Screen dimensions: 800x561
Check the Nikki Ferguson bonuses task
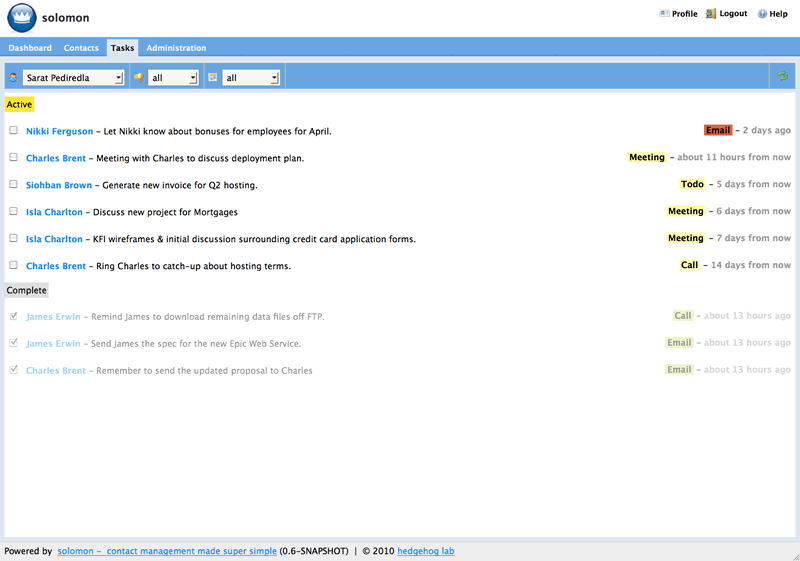click(x=14, y=131)
